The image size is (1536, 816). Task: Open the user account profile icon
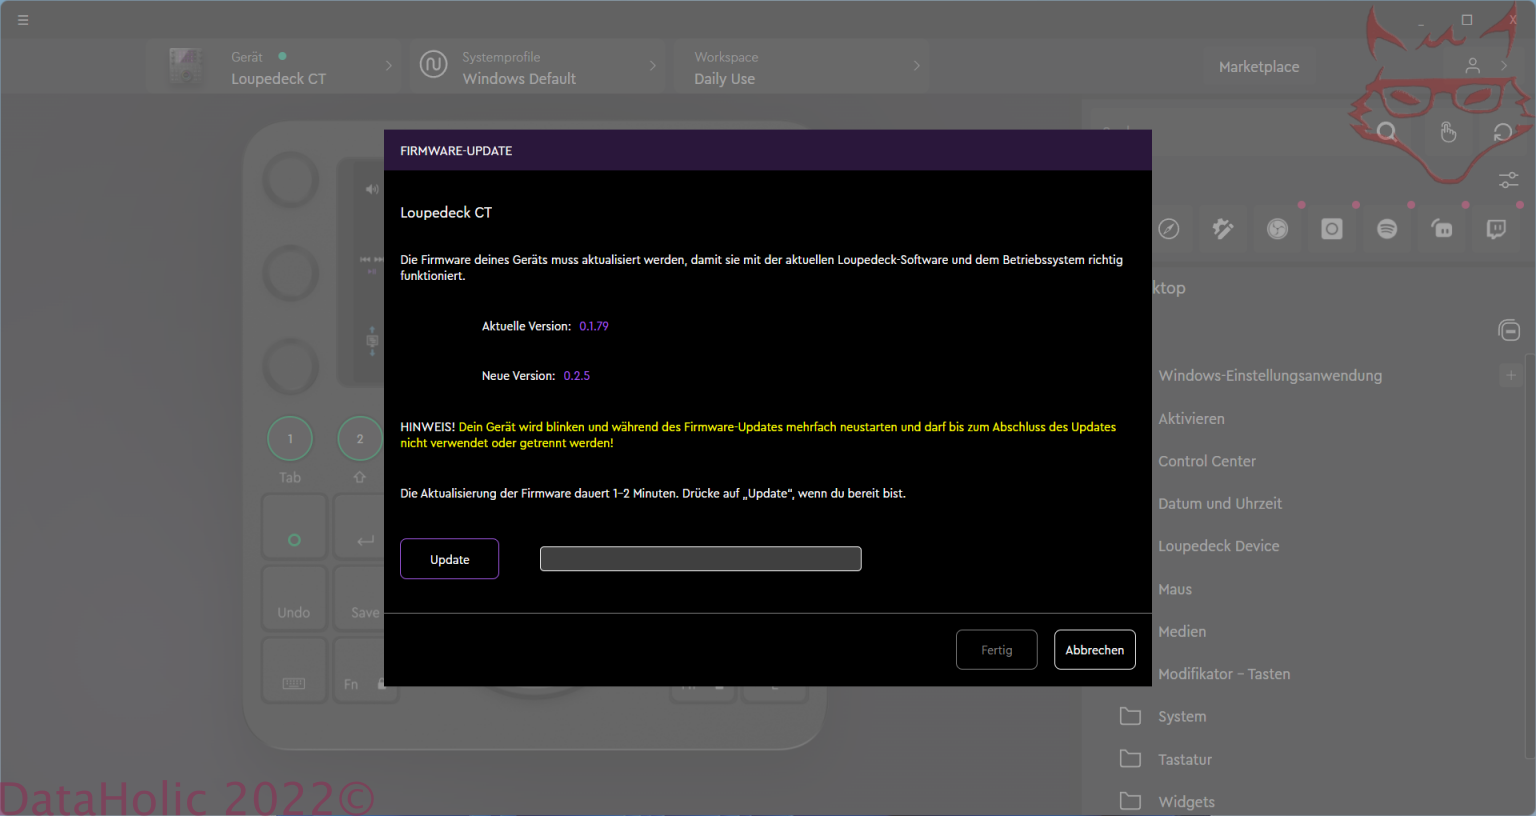coord(1472,66)
